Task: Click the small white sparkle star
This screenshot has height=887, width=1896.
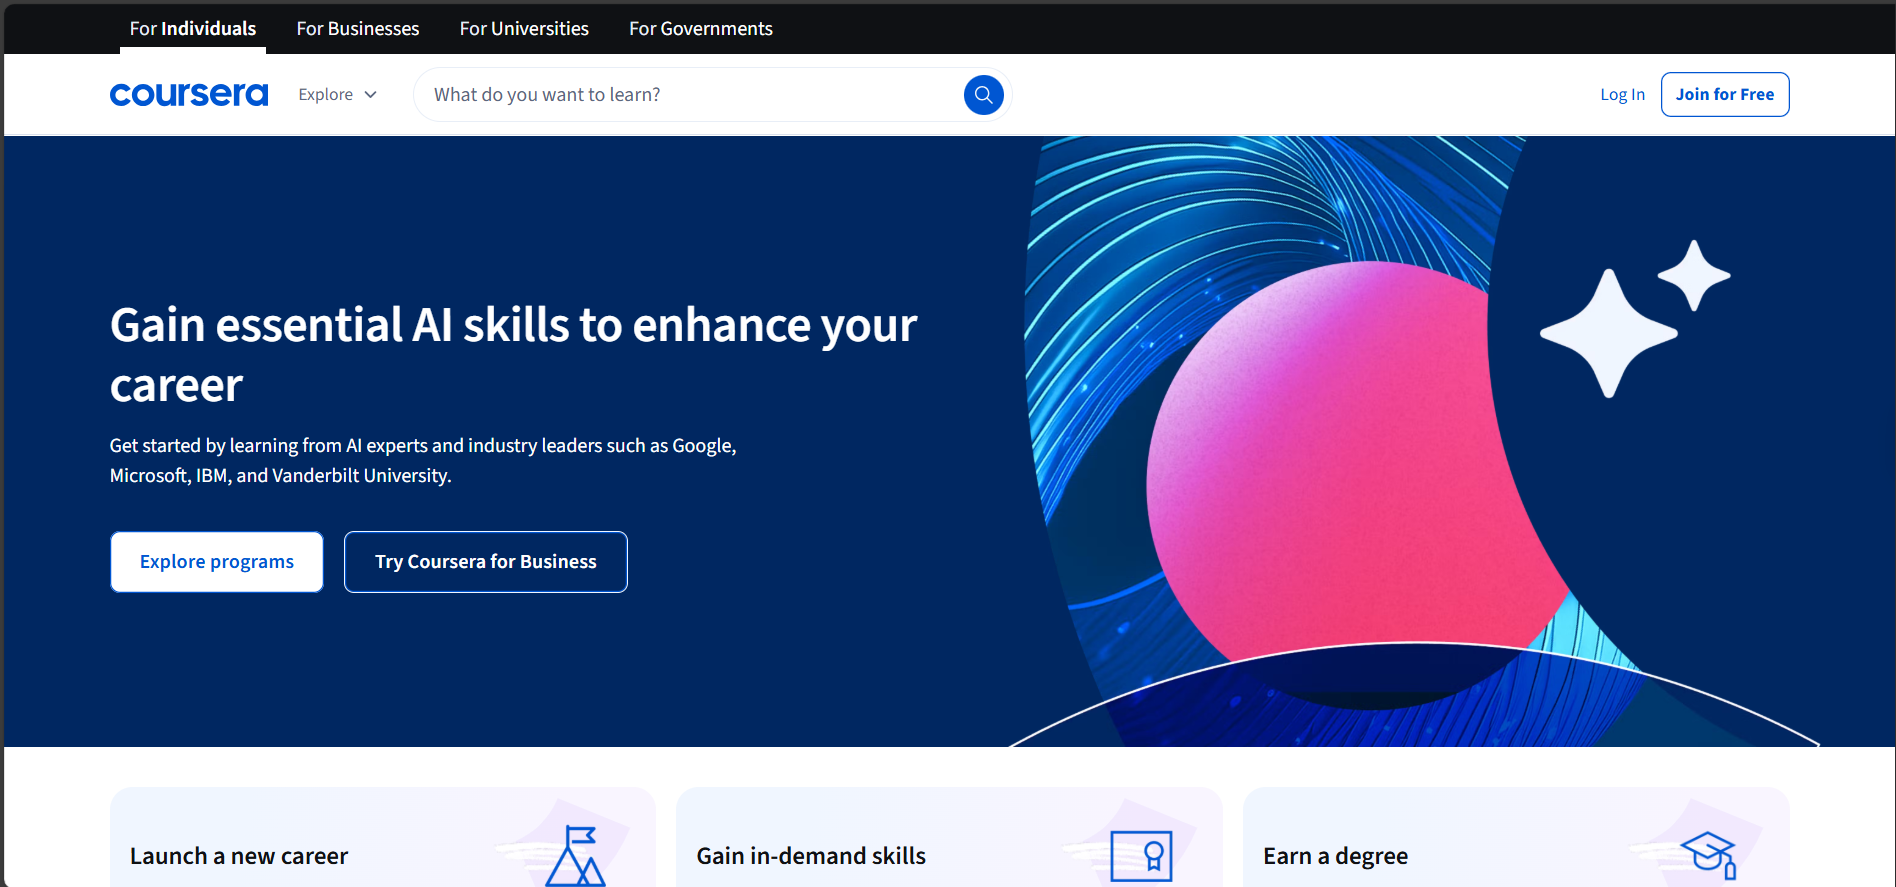Action: click(x=1693, y=275)
